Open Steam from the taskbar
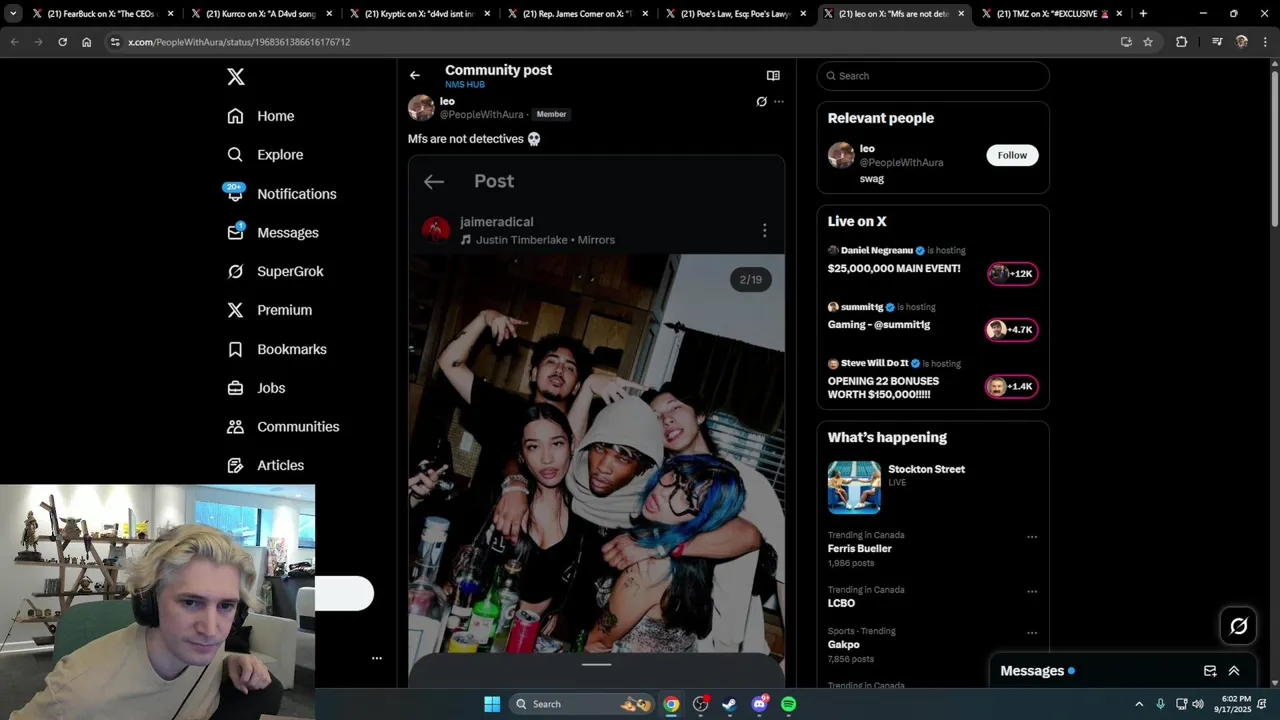Image resolution: width=1280 pixels, height=720 pixels. [730, 704]
